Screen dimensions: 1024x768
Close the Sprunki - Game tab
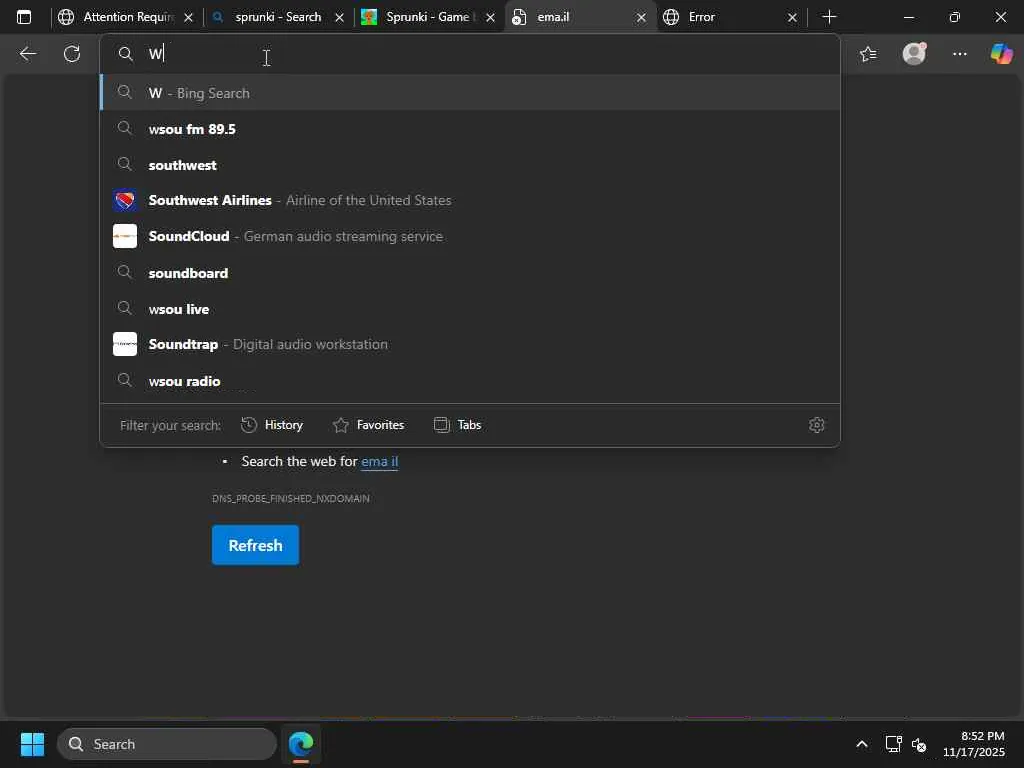pyautogui.click(x=490, y=18)
